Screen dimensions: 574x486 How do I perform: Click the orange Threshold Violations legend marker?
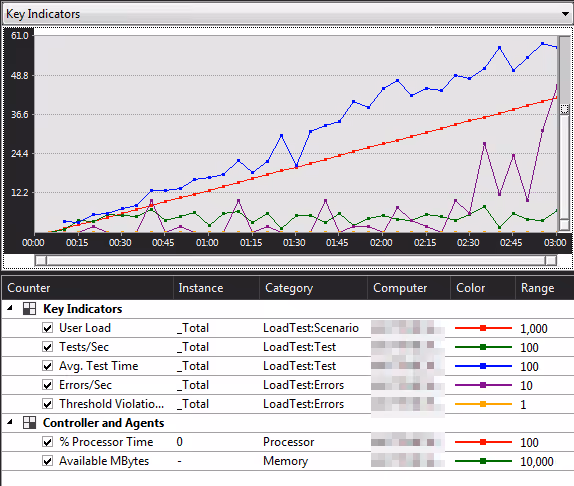tap(483, 404)
